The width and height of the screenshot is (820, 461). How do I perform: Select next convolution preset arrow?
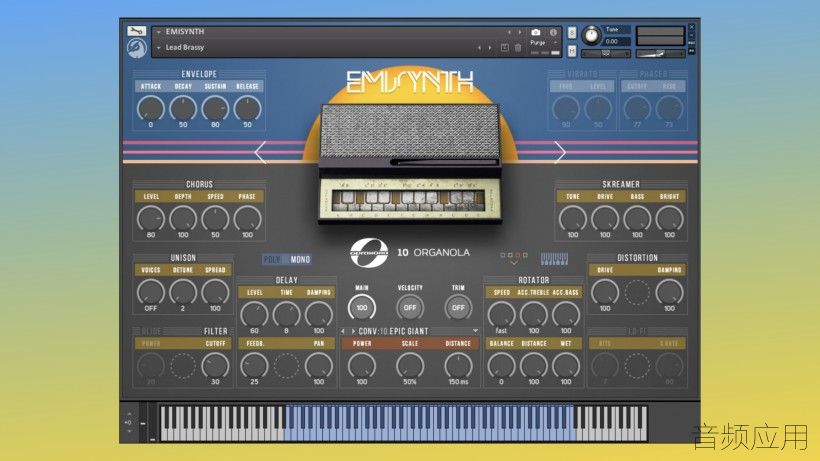pos(353,331)
